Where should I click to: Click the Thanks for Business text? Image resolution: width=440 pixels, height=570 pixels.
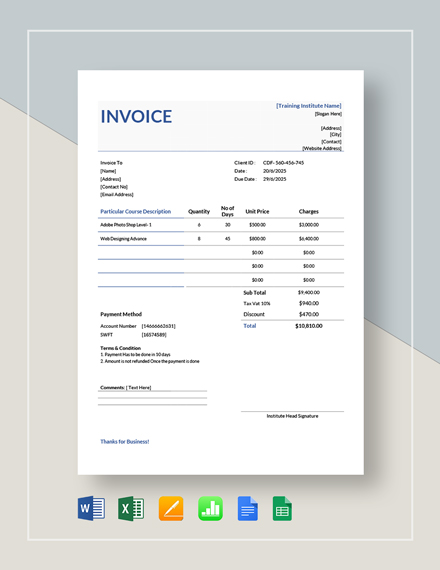[x=125, y=441]
